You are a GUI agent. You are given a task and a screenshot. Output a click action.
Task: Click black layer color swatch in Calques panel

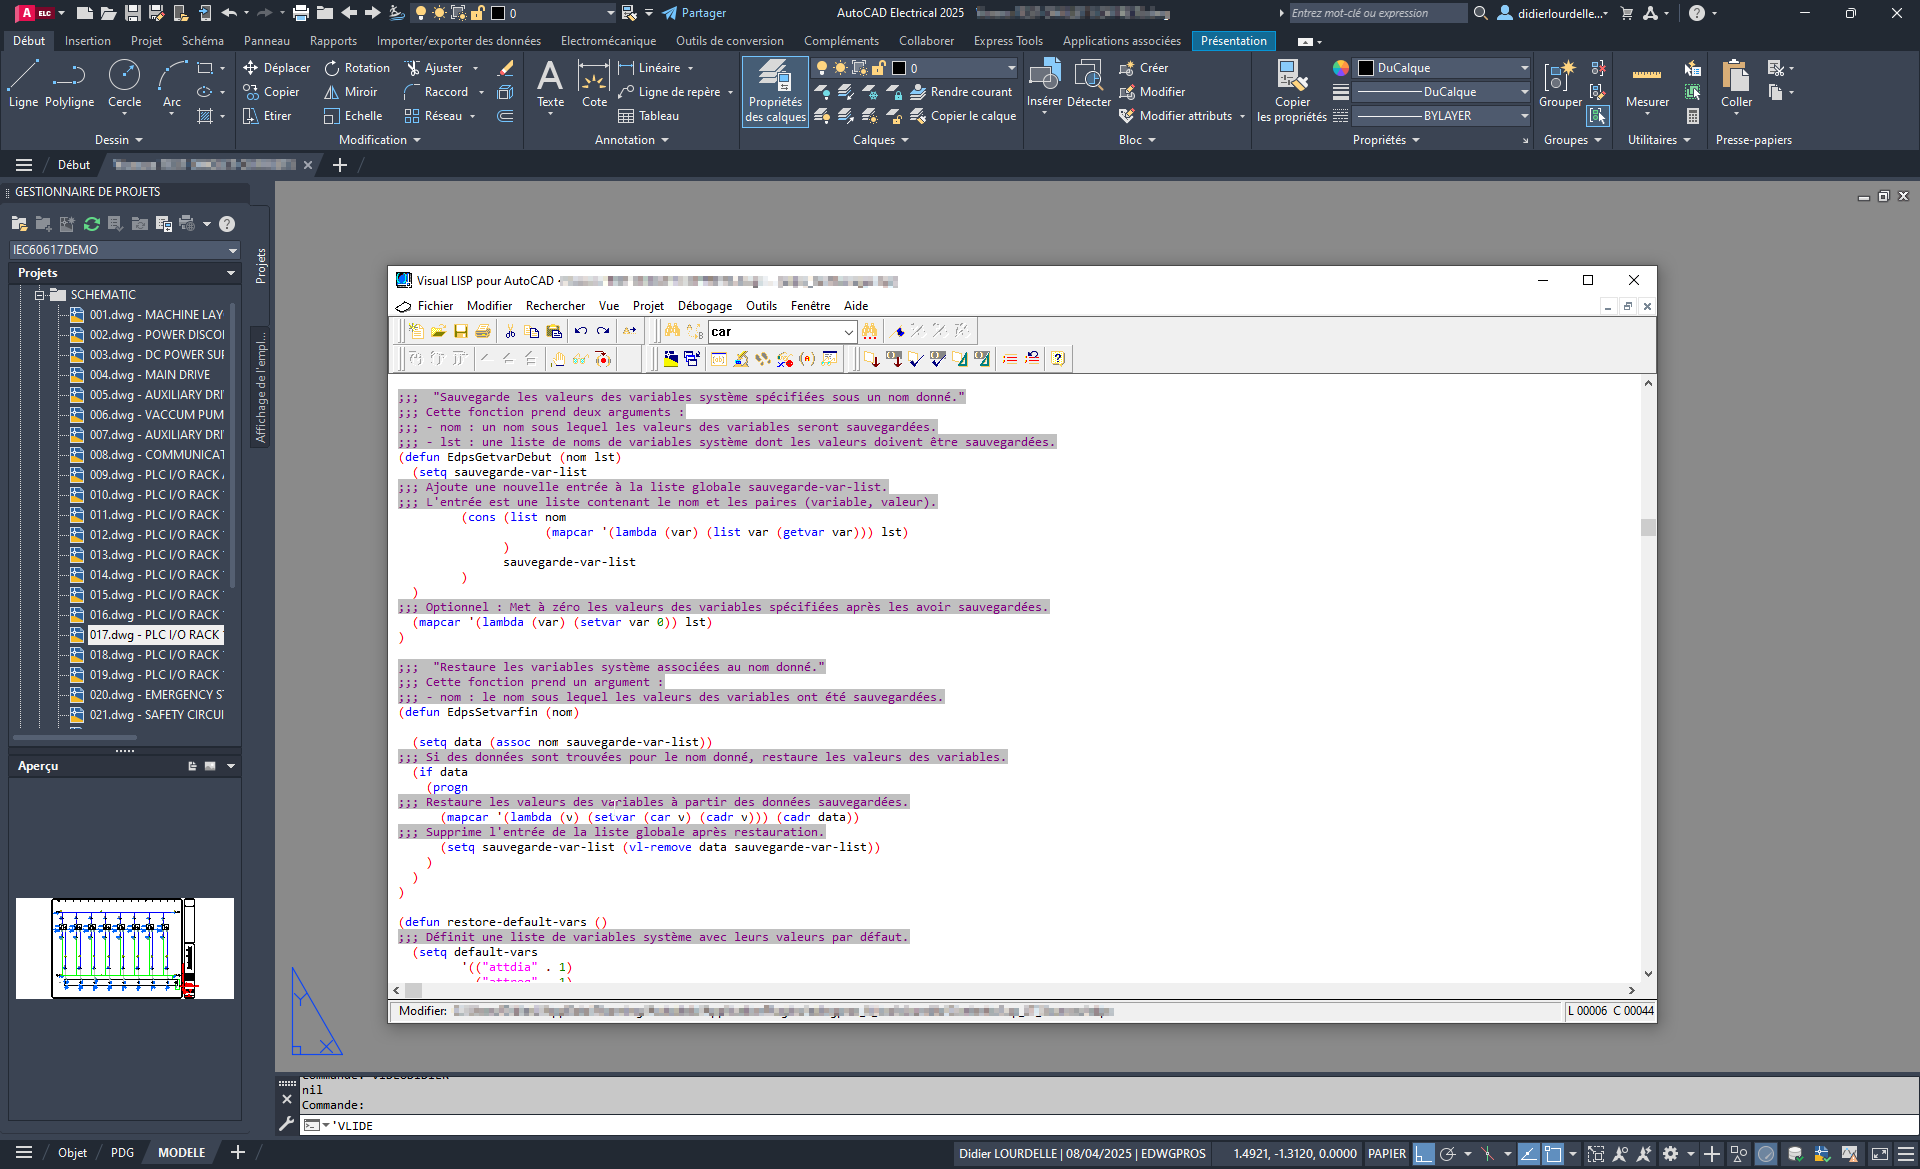point(899,68)
